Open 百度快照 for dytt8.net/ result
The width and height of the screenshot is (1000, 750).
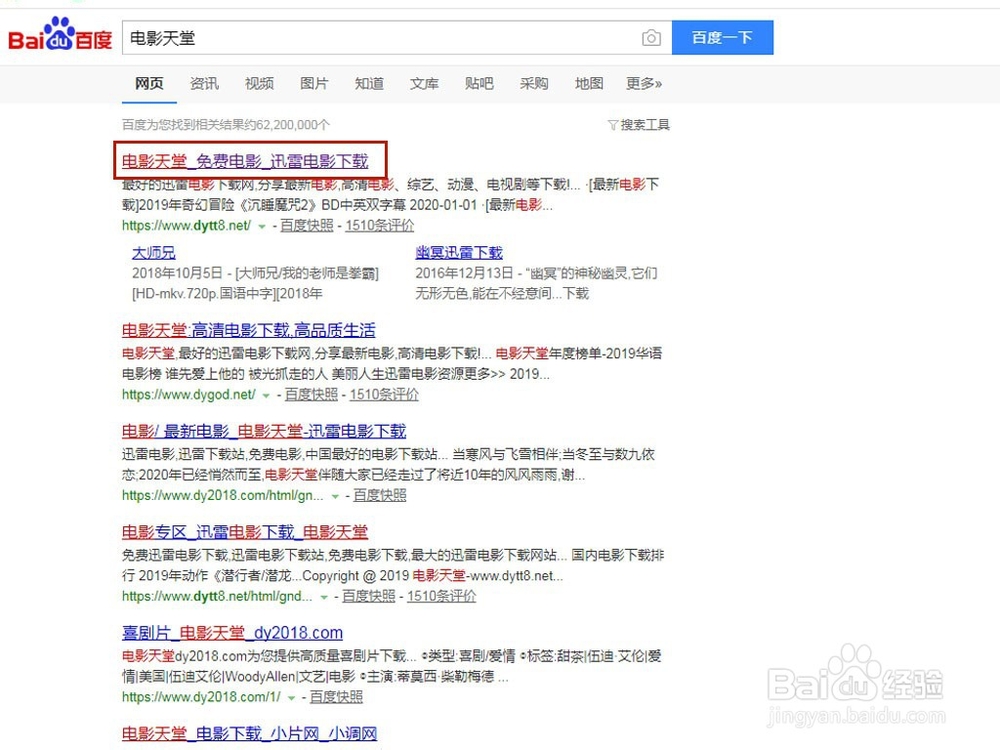pyautogui.click(x=307, y=225)
